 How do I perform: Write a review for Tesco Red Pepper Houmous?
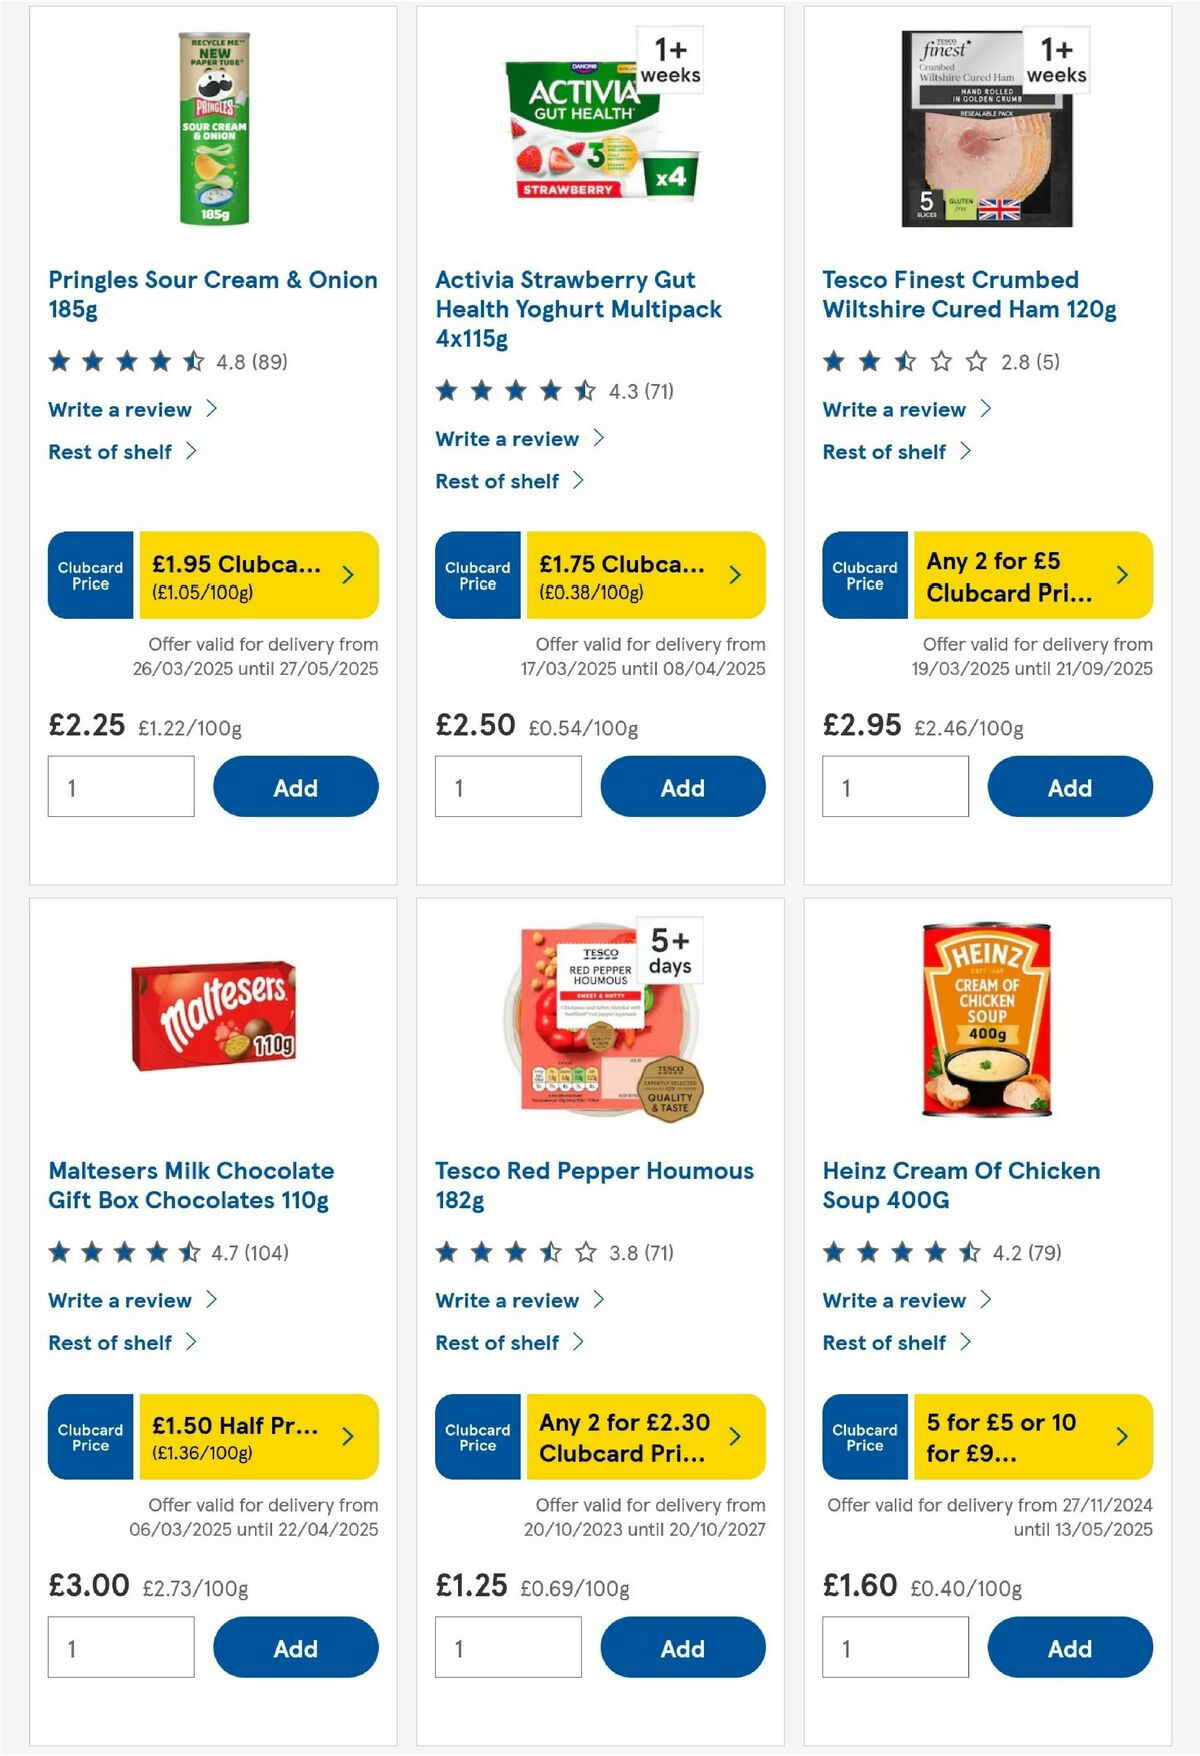pyautogui.click(x=506, y=1300)
